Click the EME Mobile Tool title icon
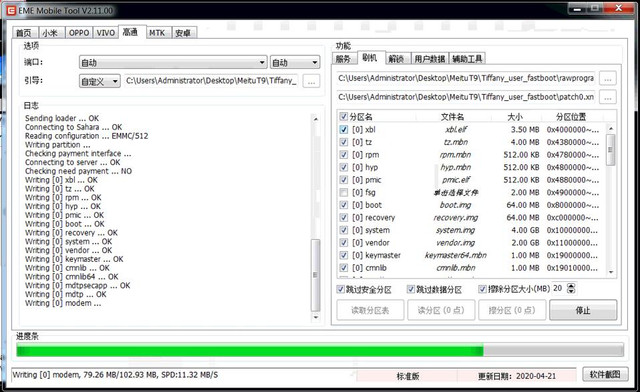The image size is (640, 392). pos(11,11)
